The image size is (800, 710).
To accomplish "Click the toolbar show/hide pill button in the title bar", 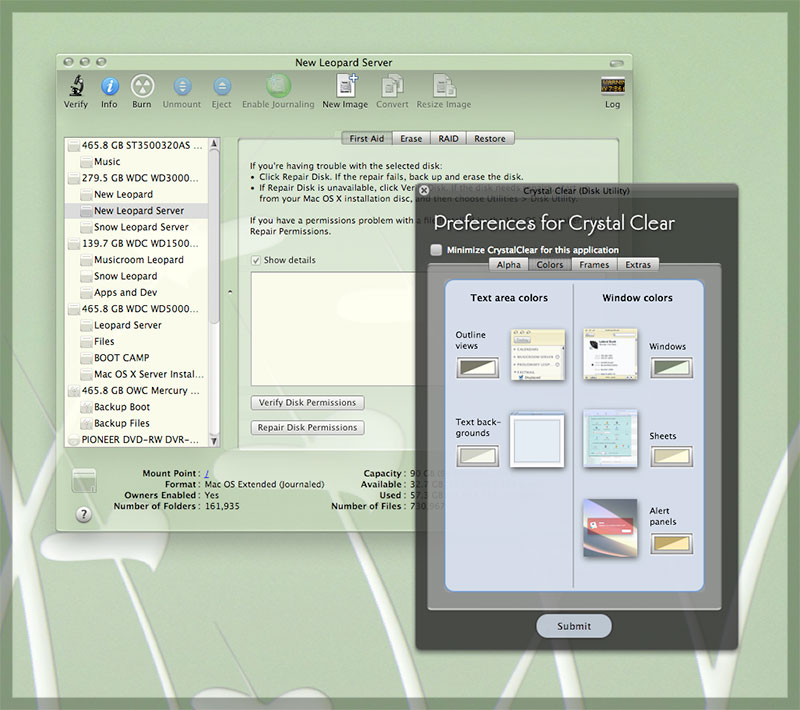I will tap(616, 63).
